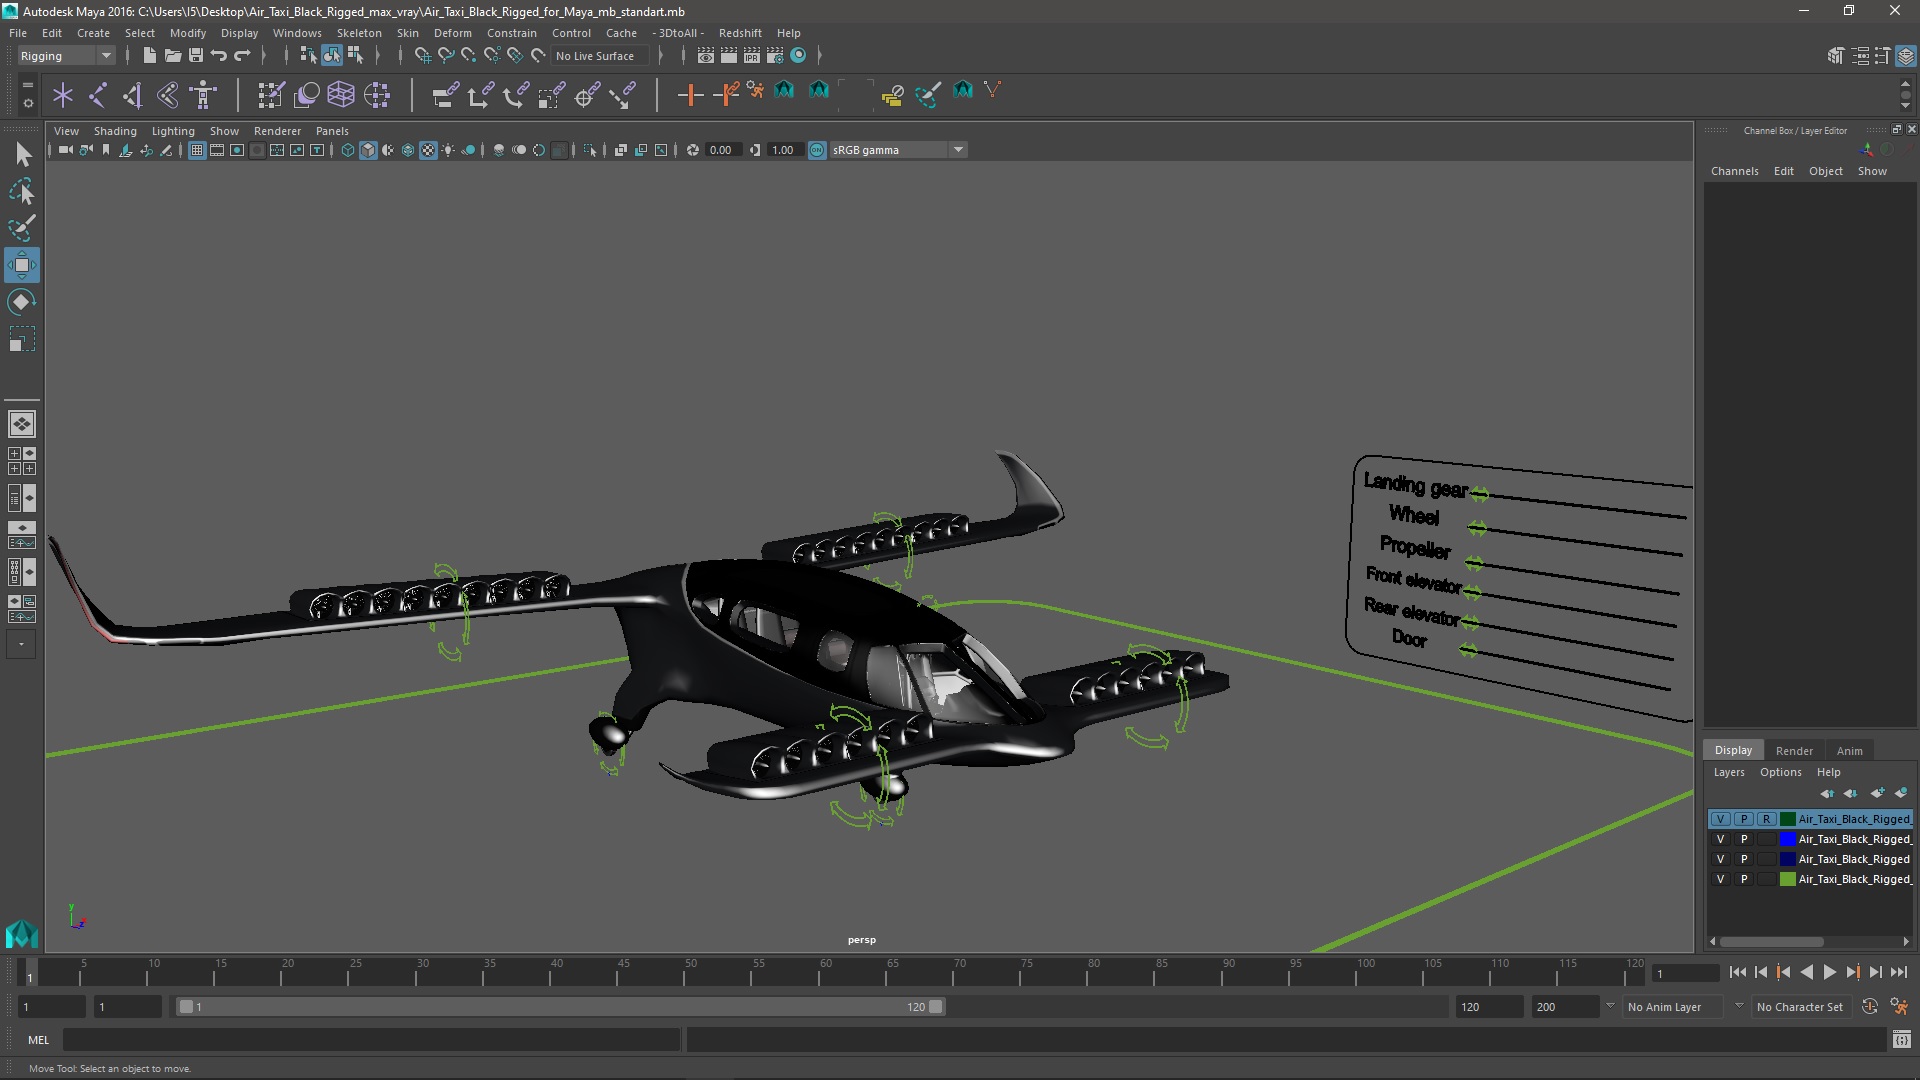Toggle playback P on second layer
1920x1080 pixels.
tap(1744, 839)
